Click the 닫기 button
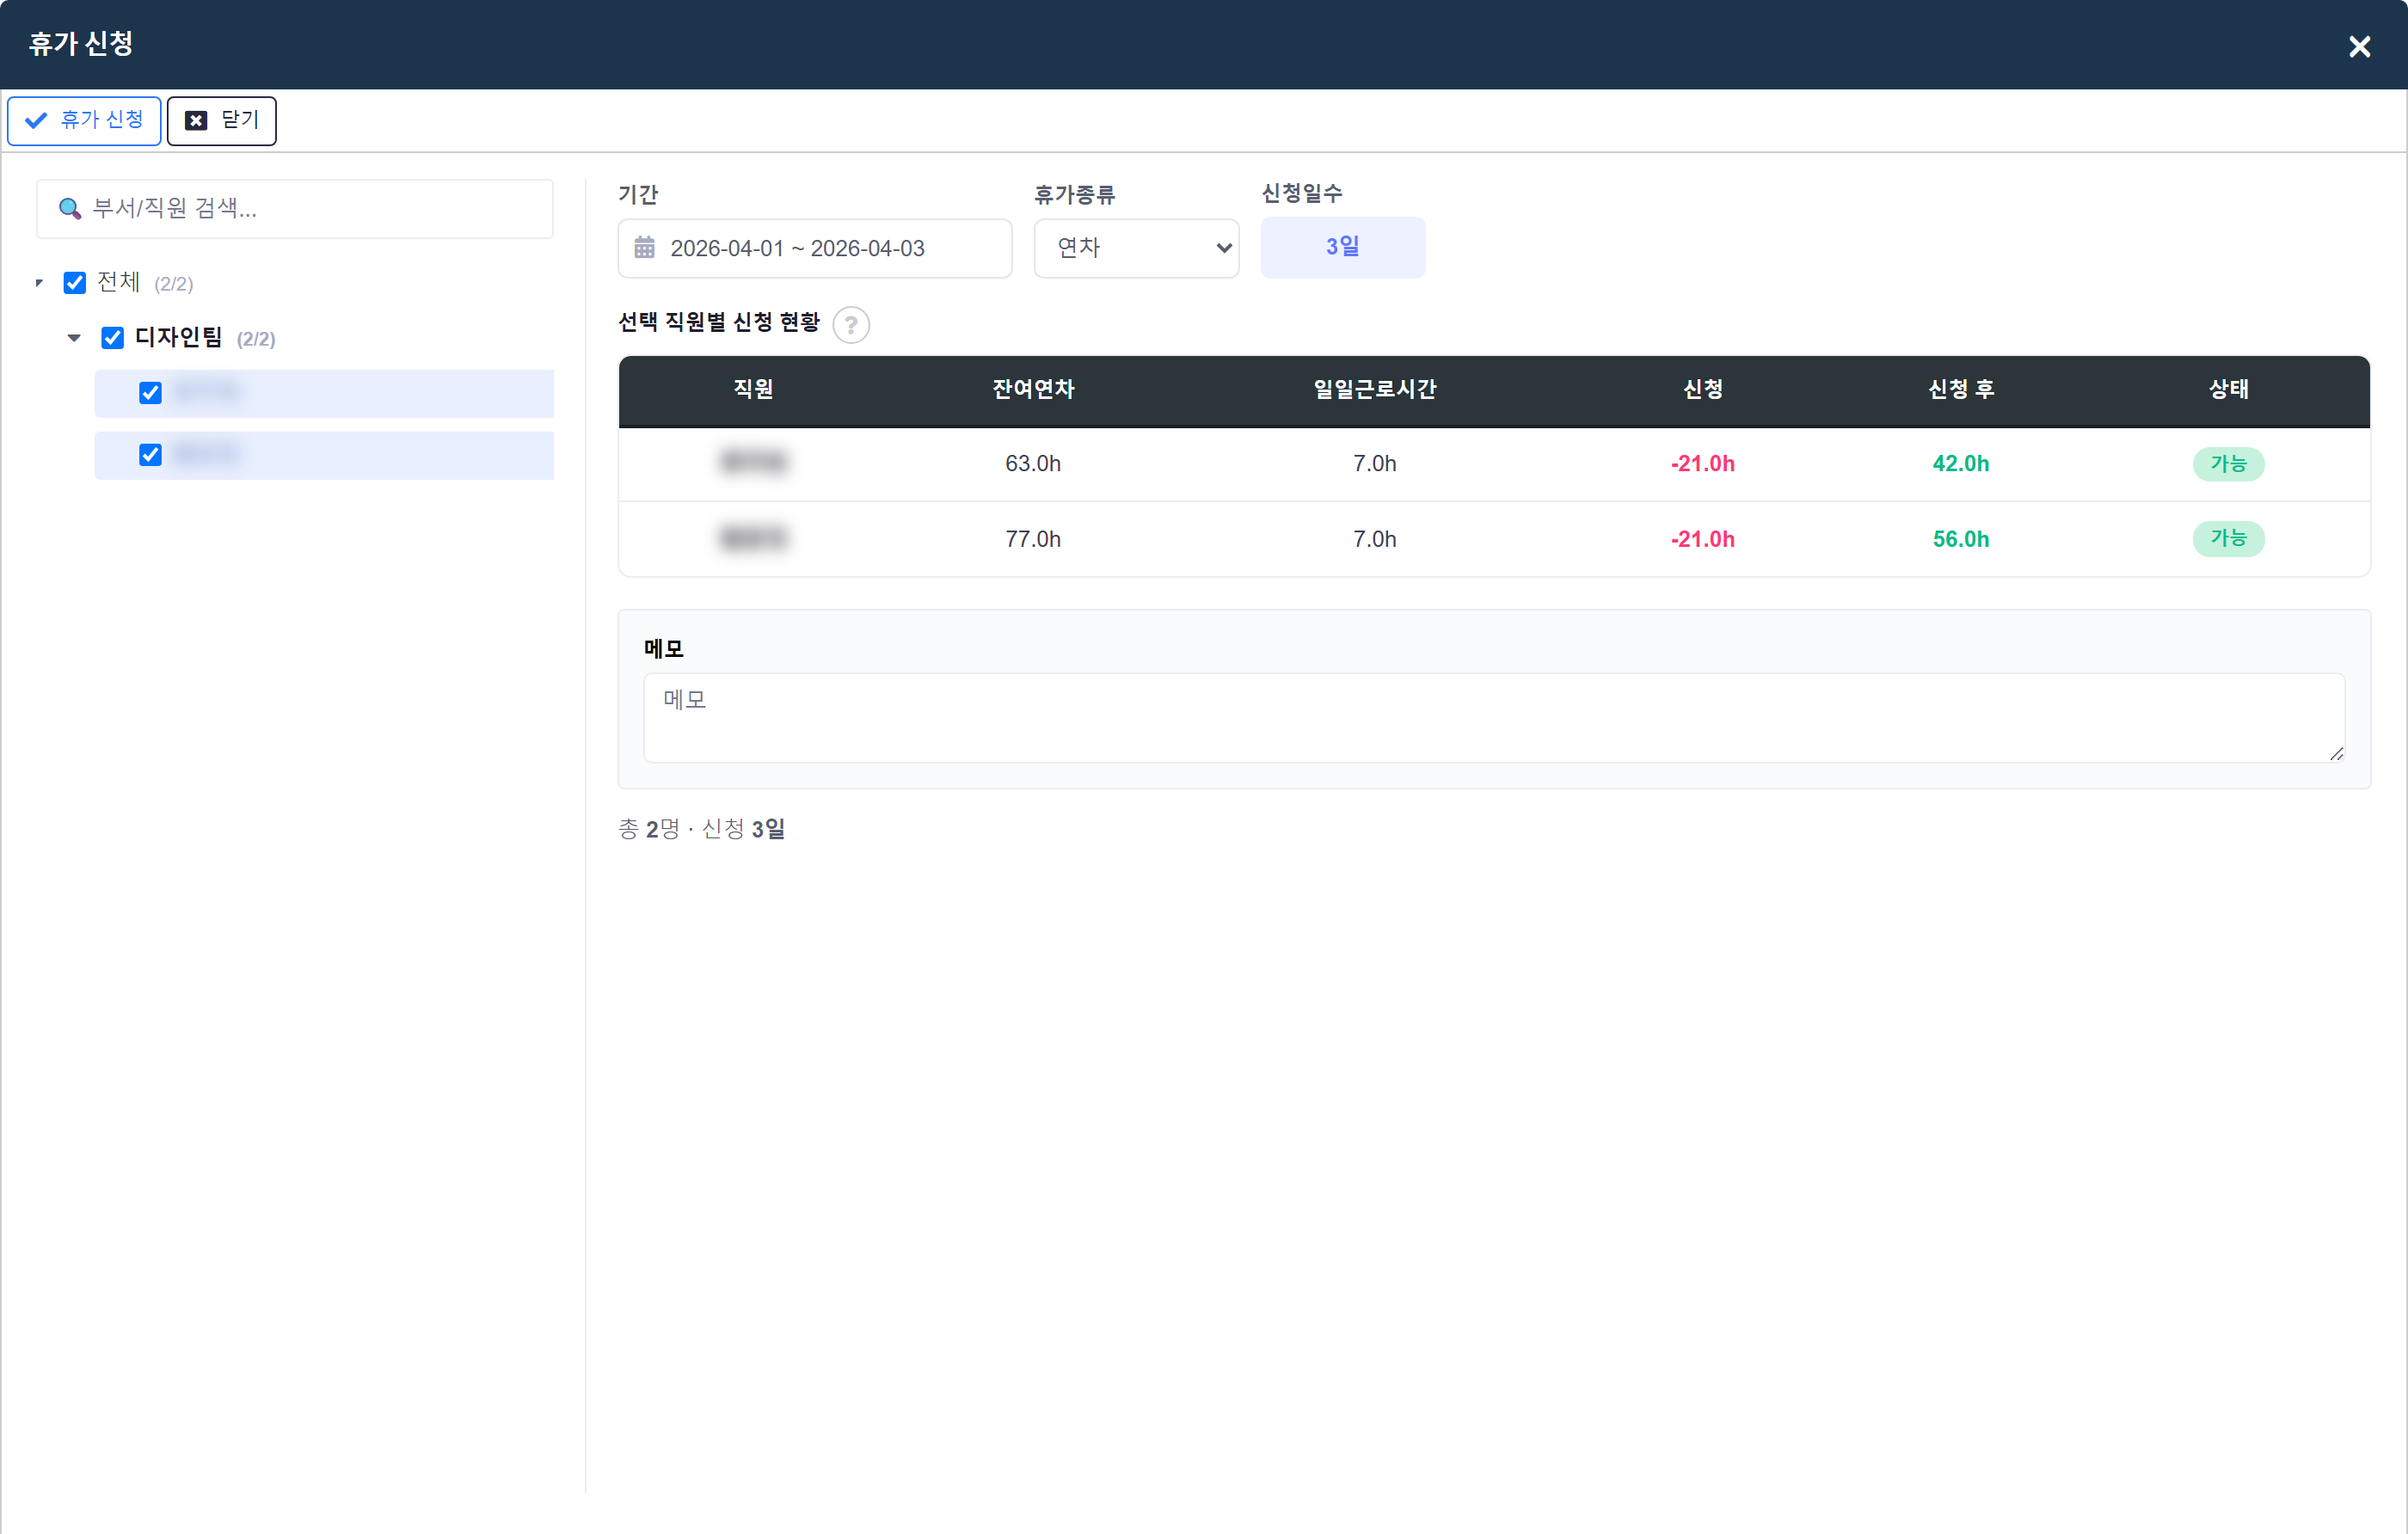2408x1534 pixels. [x=221, y=120]
